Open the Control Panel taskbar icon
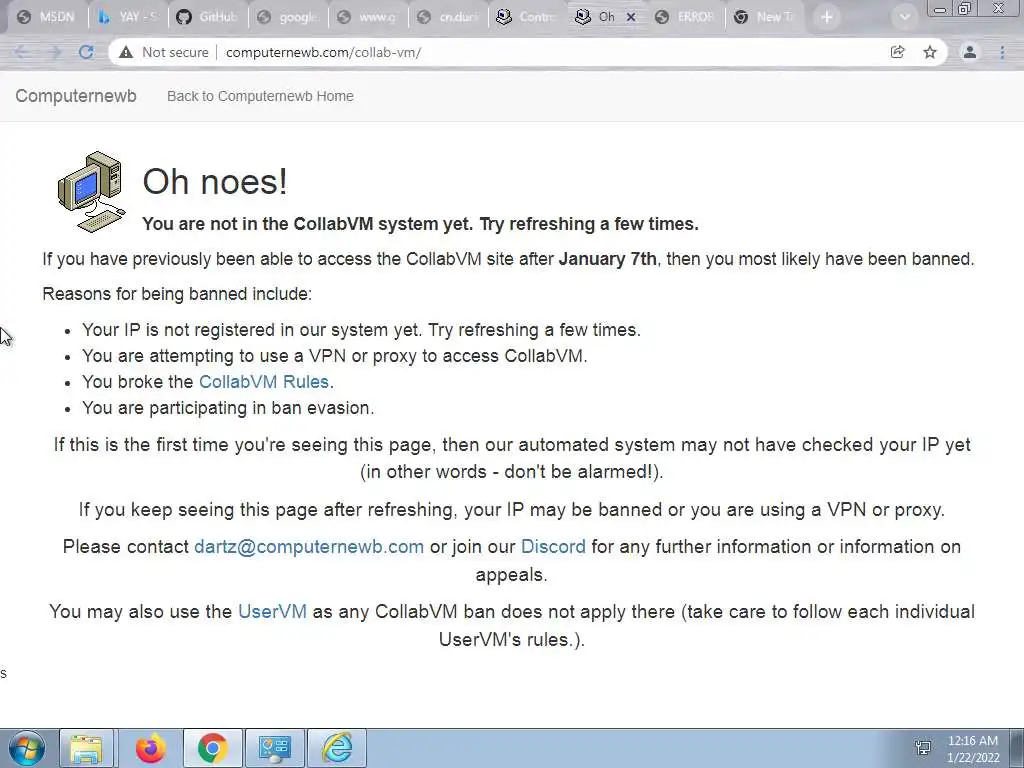Screen dimensions: 1024x768 274,748
